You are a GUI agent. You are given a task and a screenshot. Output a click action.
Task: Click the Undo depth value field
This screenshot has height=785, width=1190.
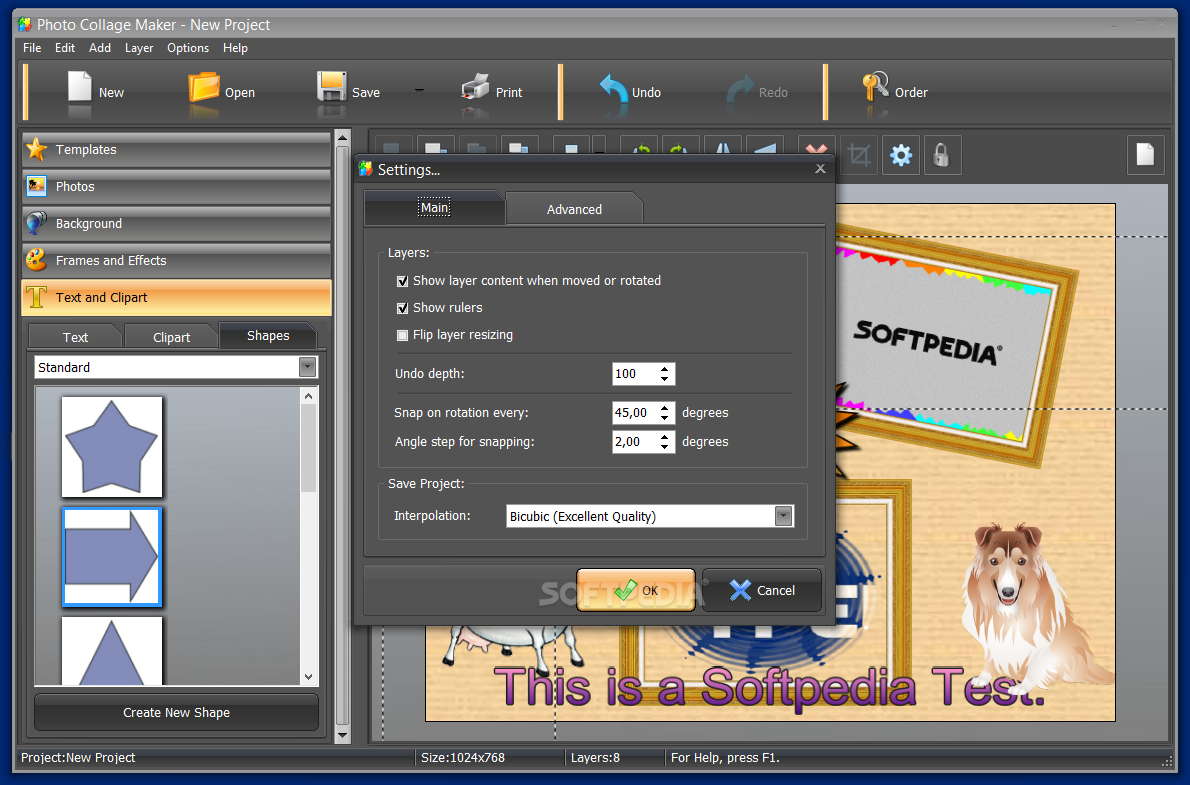(x=634, y=374)
